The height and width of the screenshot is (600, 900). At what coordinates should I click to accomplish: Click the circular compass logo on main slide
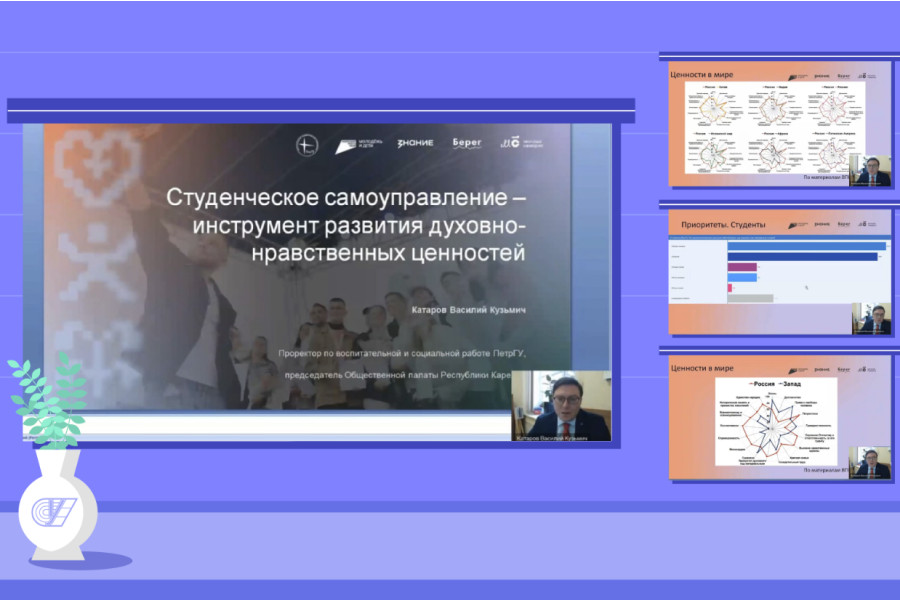coord(306,144)
